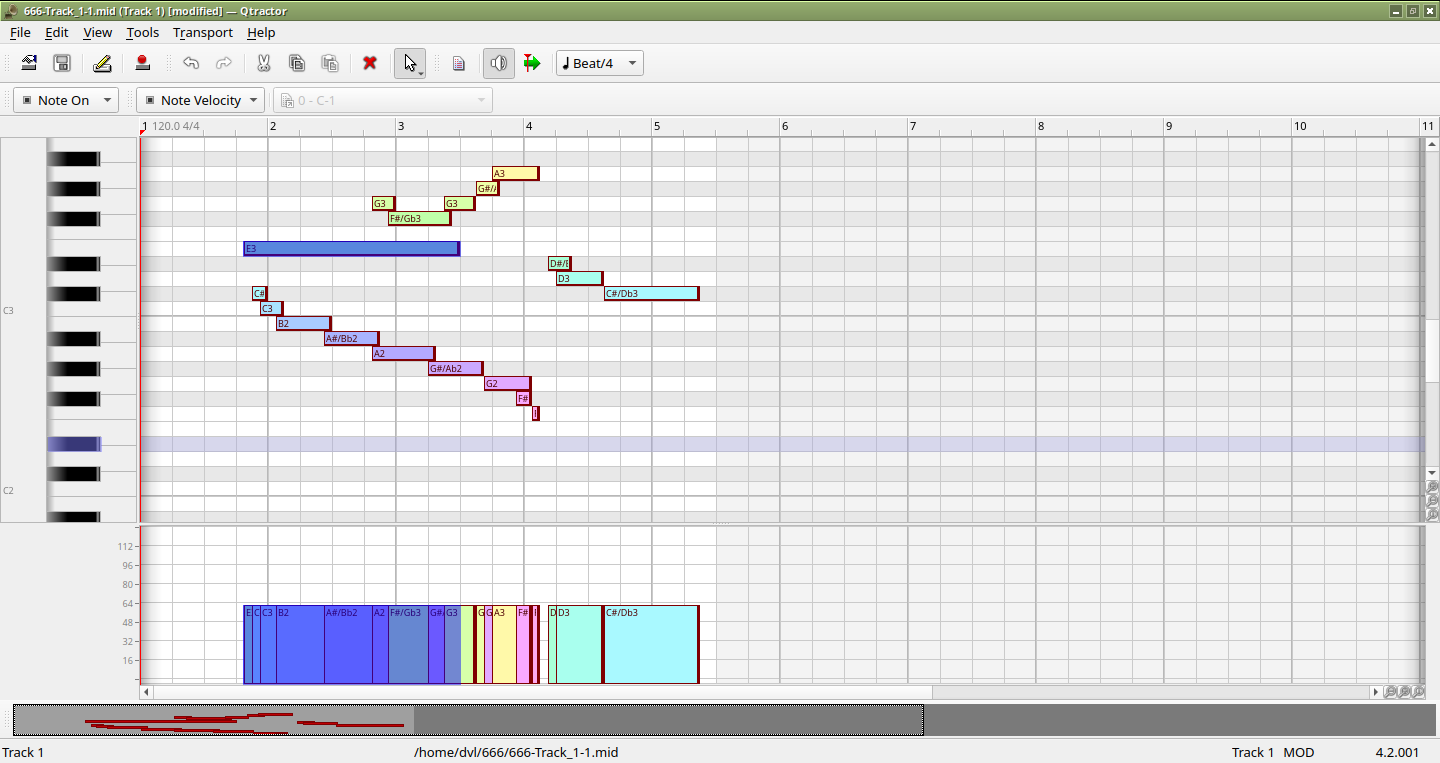Select the G#/Ab2 note block
This screenshot has height=763, width=1440.
(456, 368)
